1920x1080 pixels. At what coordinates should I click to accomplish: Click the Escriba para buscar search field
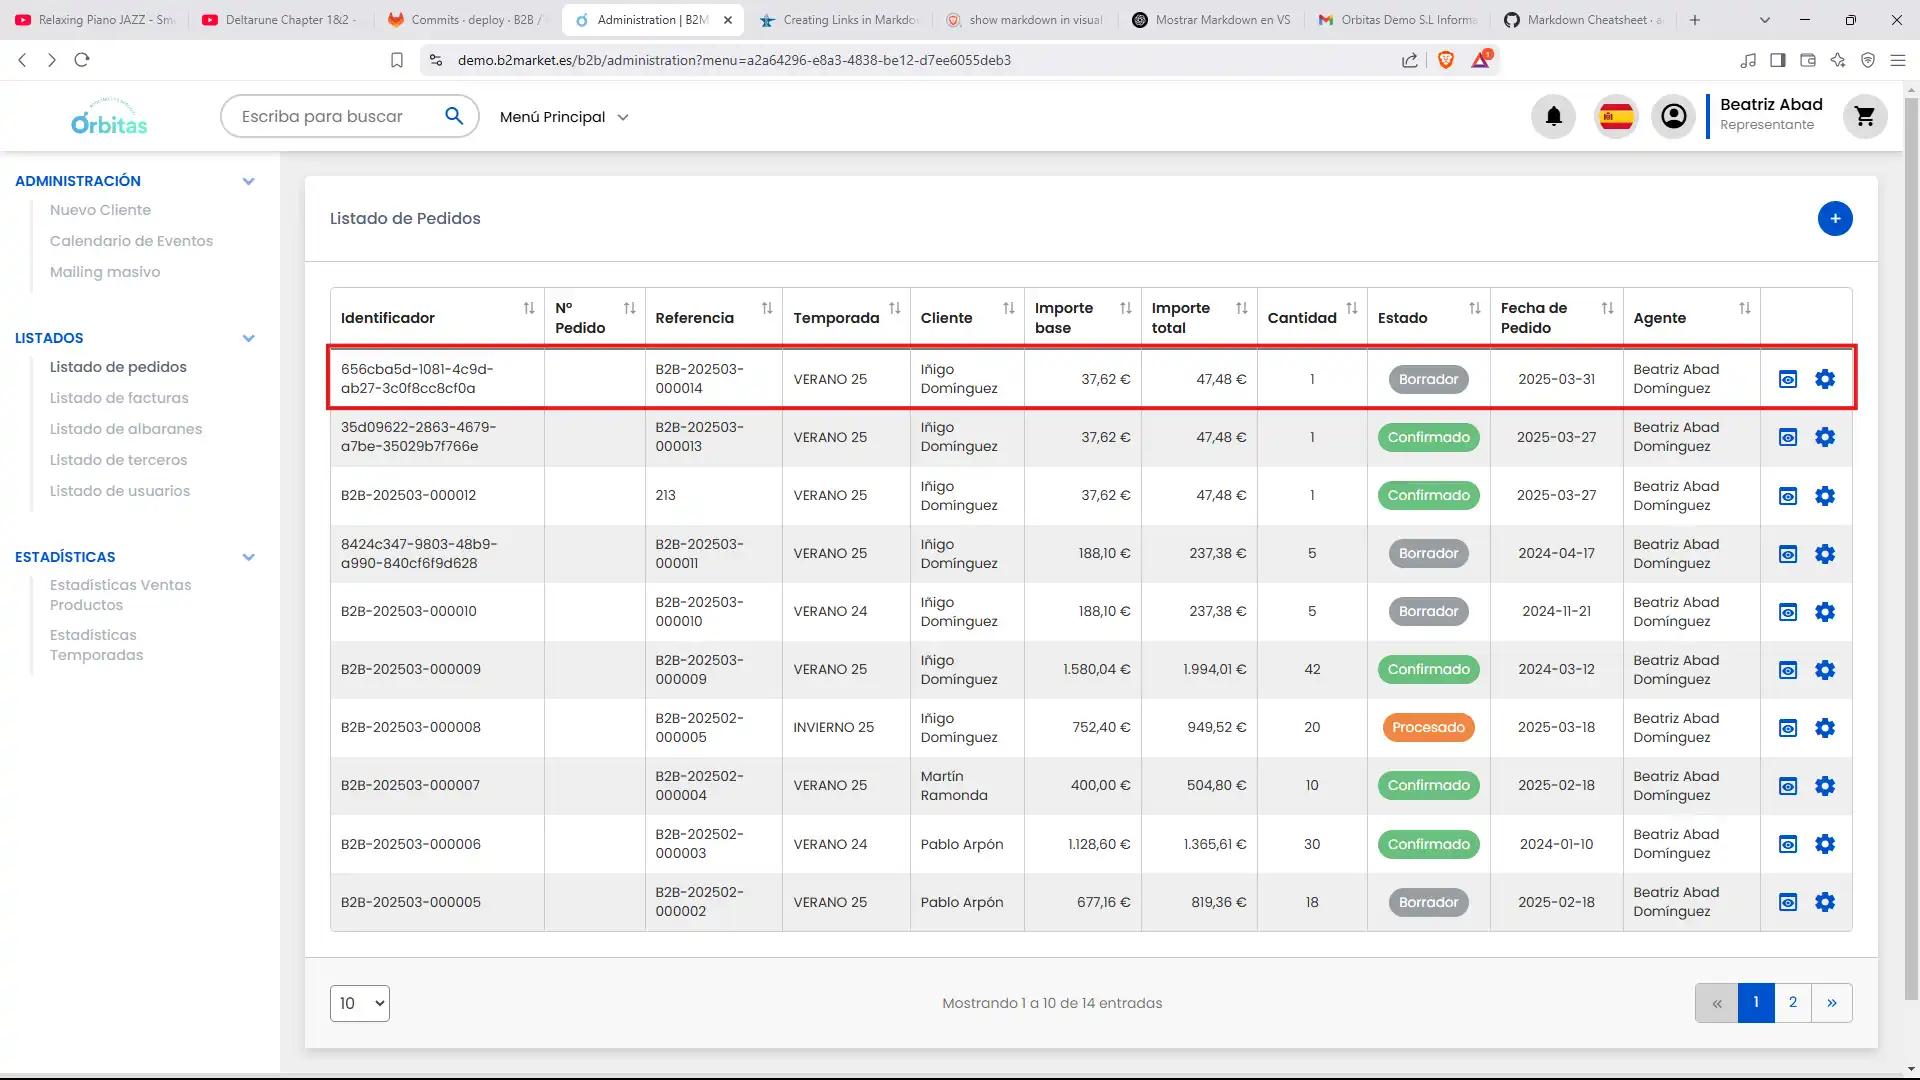pos(330,117)
